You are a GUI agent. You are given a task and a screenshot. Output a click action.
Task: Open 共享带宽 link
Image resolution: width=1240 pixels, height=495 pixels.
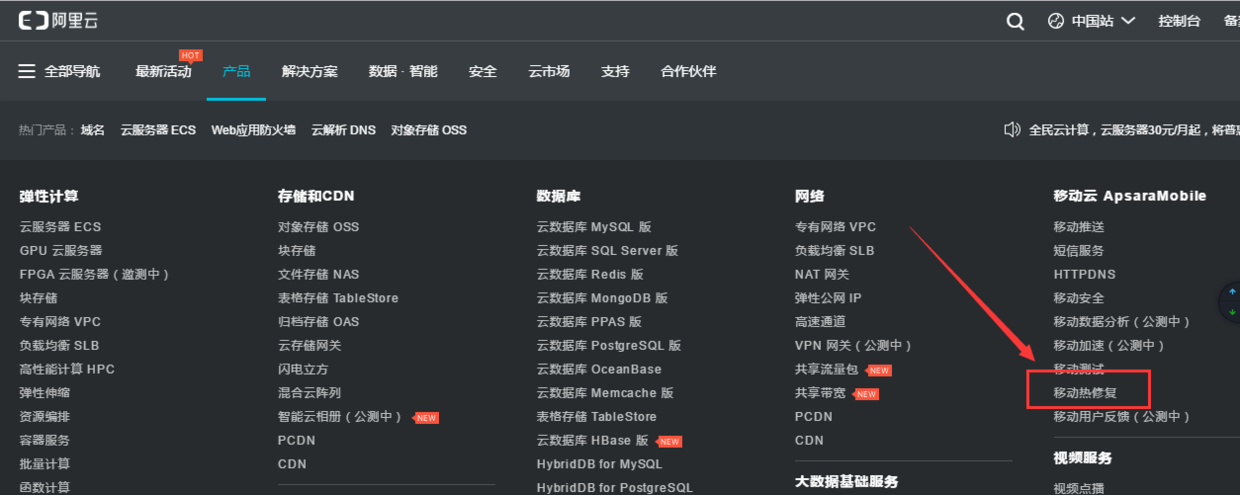pos(820,393)
